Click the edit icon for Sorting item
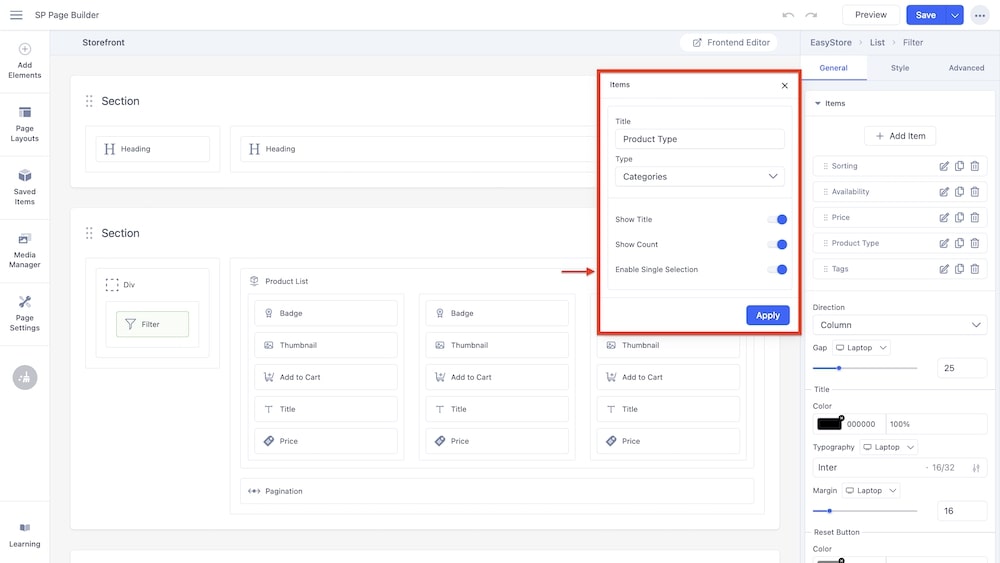The height and width of the screenshot is (563, 1000). [943, 166]
